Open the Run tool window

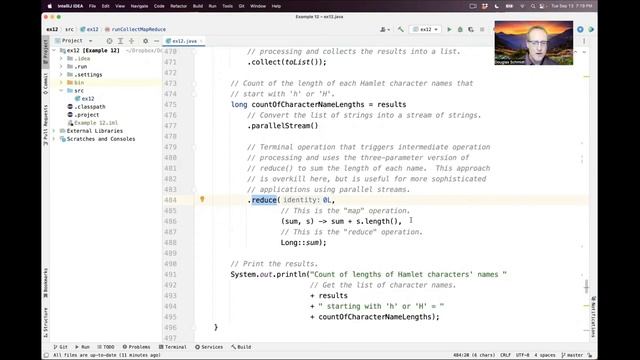(82, 347)
